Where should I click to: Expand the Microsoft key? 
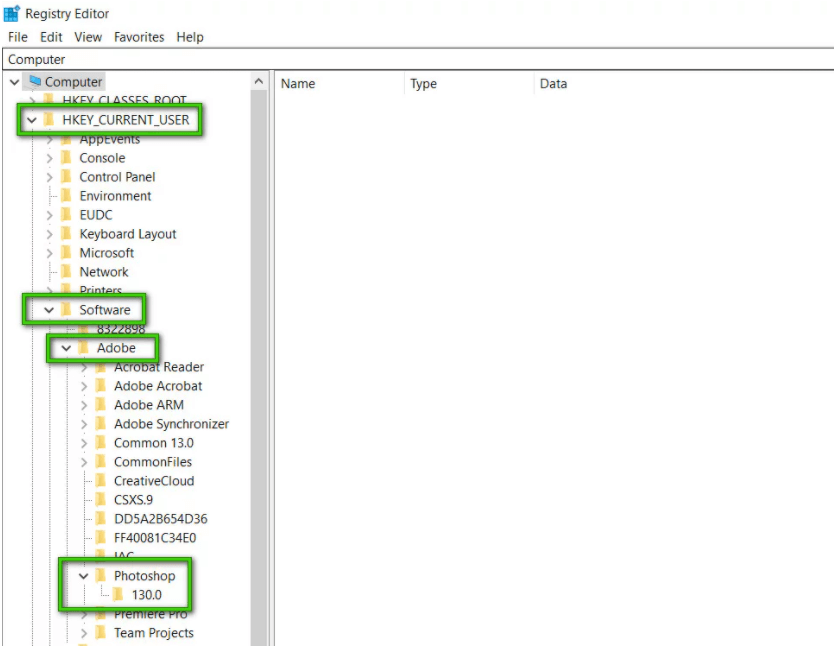[49, 253]
